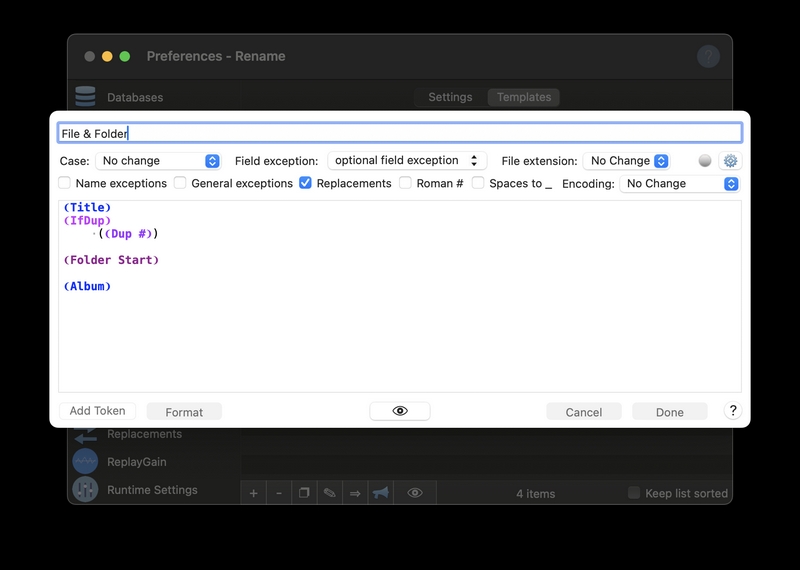
Task: Click the megaphone icon in bottom toolbar
Action: [x=381, y=493]
